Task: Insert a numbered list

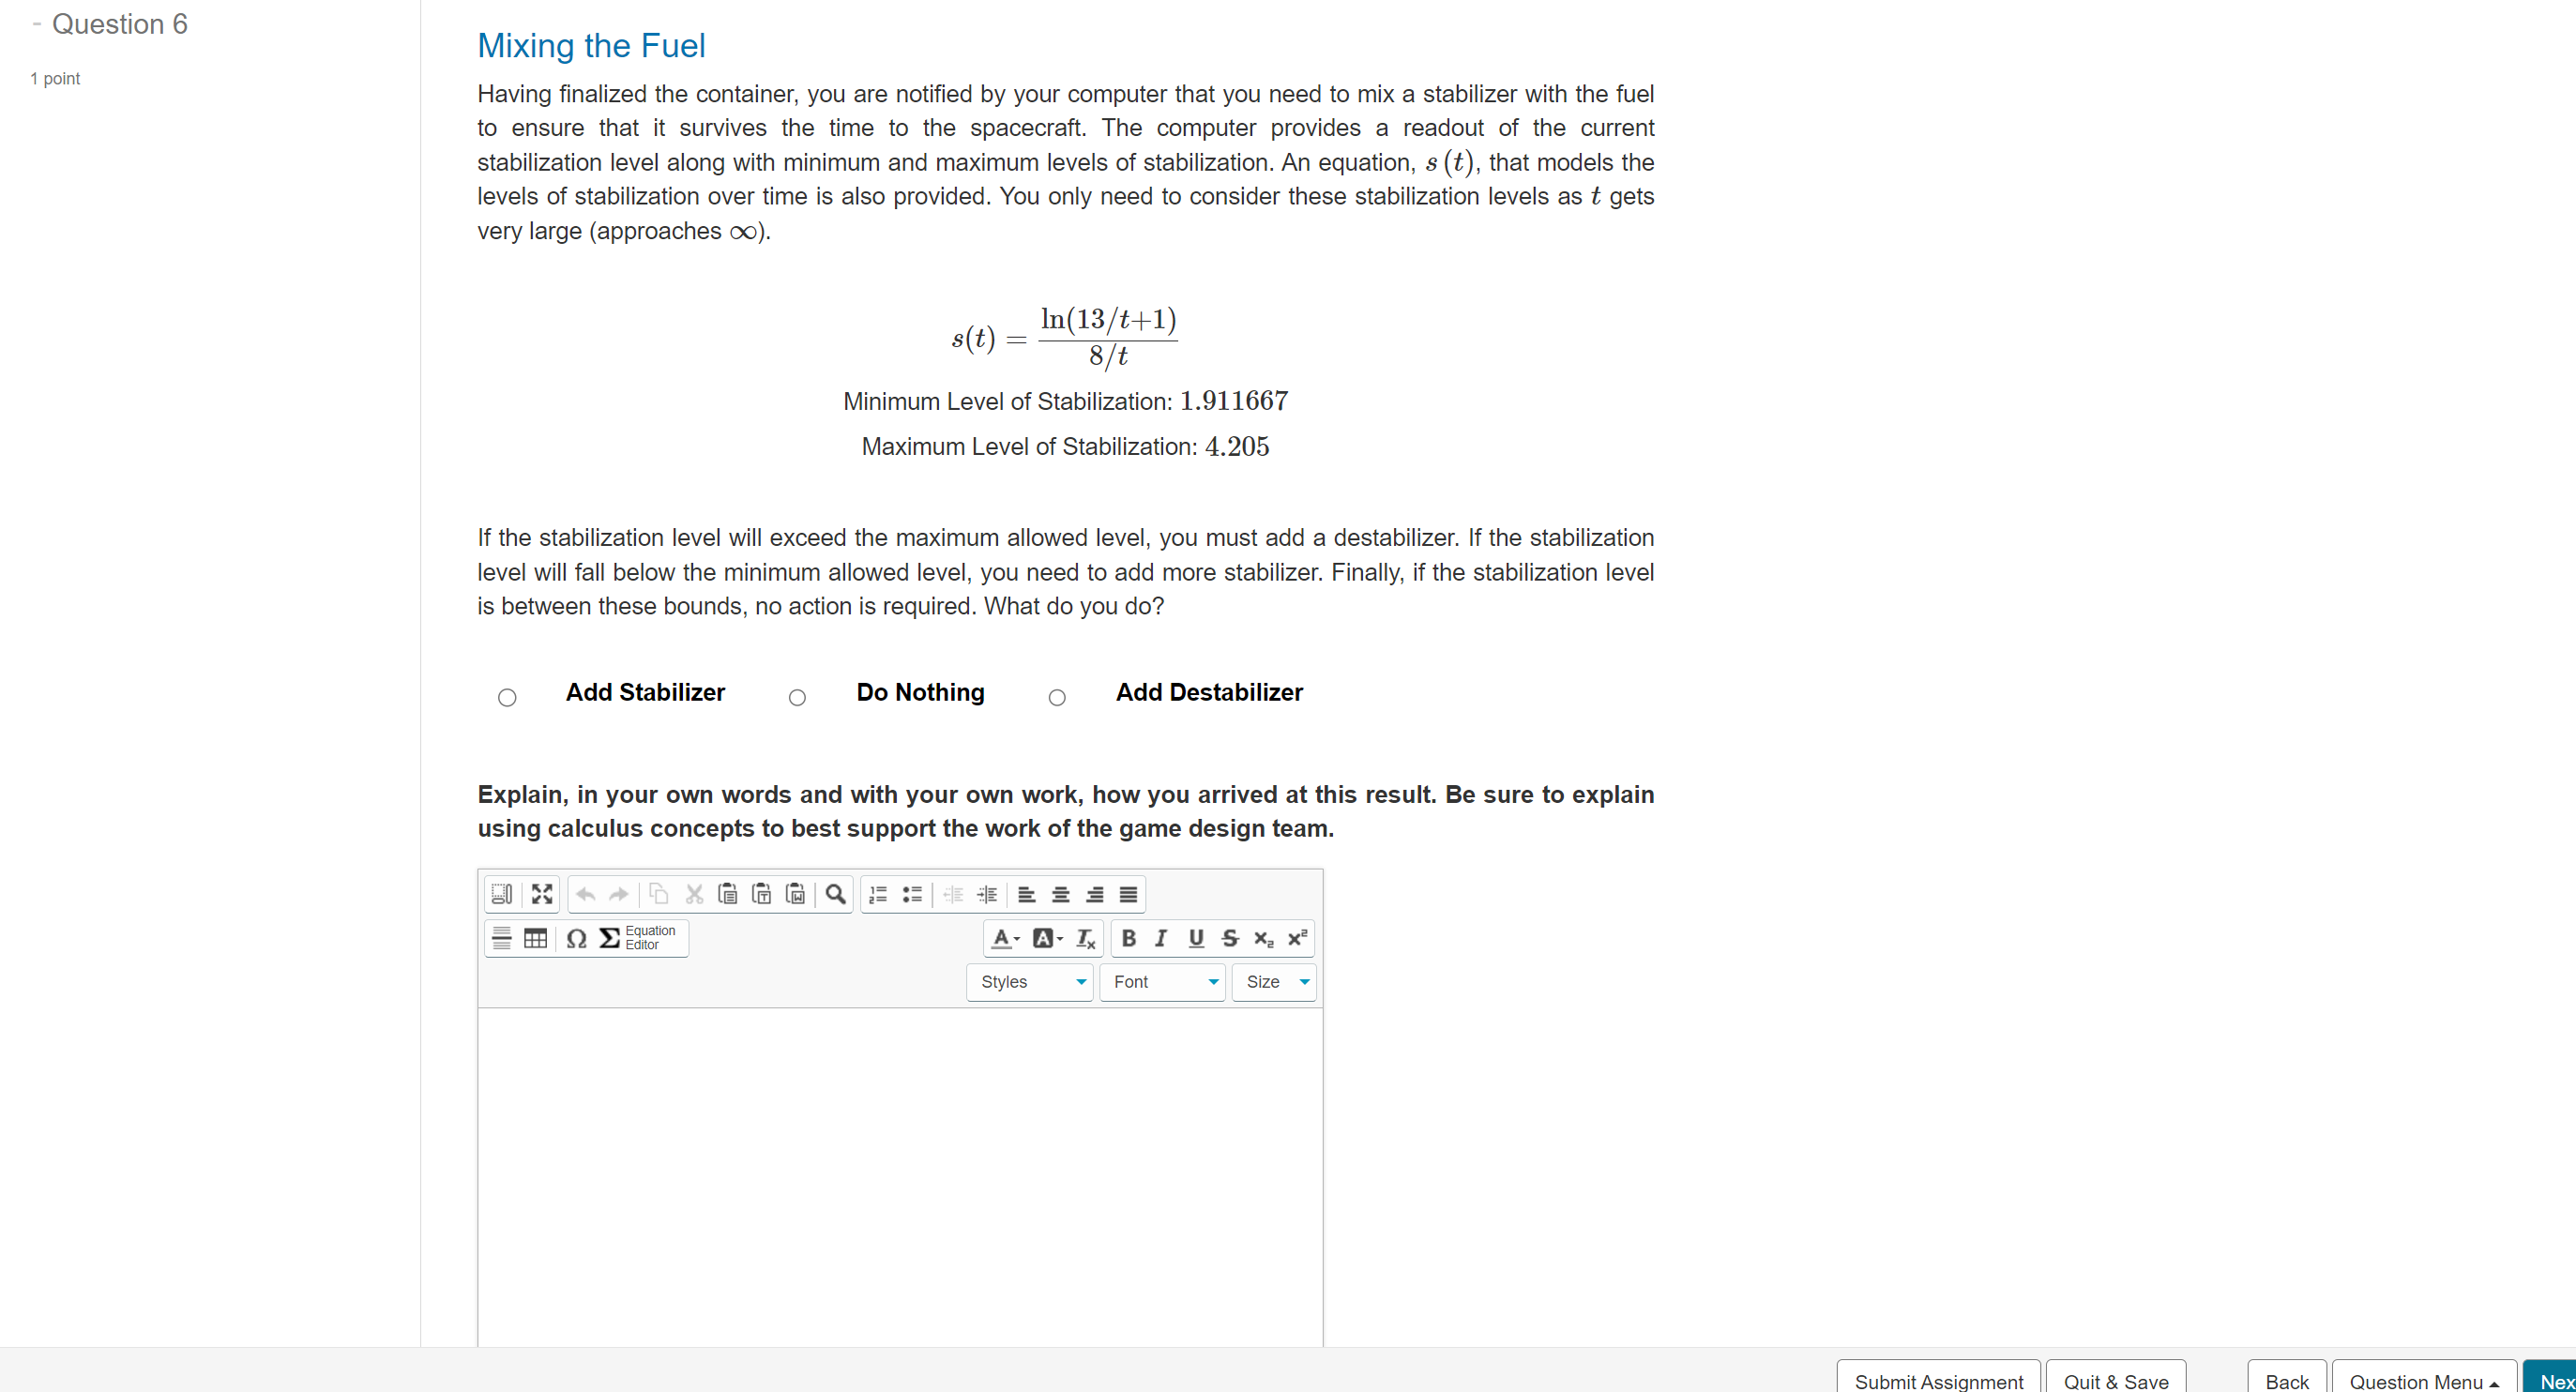Action: (878, 894)
